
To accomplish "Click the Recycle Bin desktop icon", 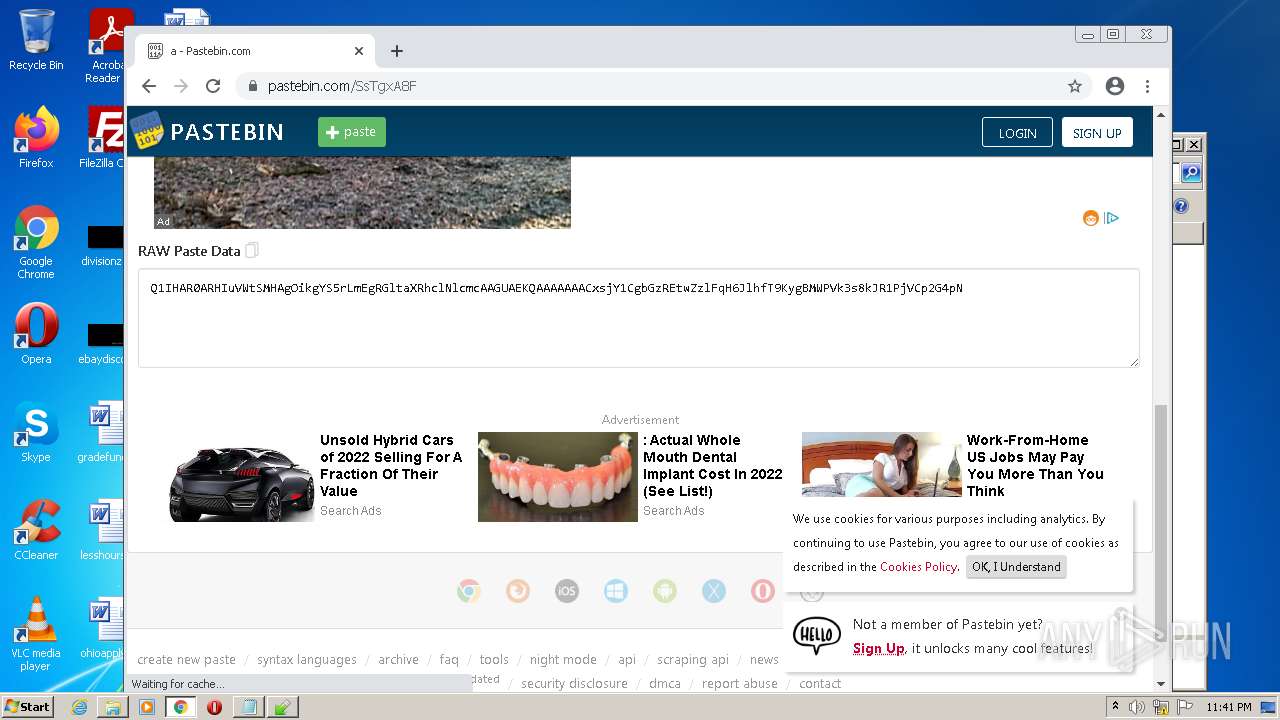I will coord(36,40).
